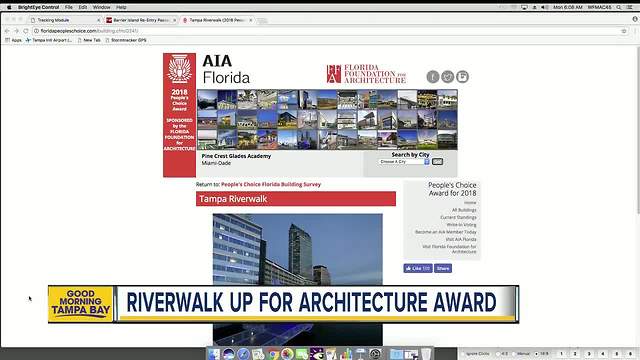Open the Trash in the Dock
Viewport: 640px width, 360px height.
(426, 354)
